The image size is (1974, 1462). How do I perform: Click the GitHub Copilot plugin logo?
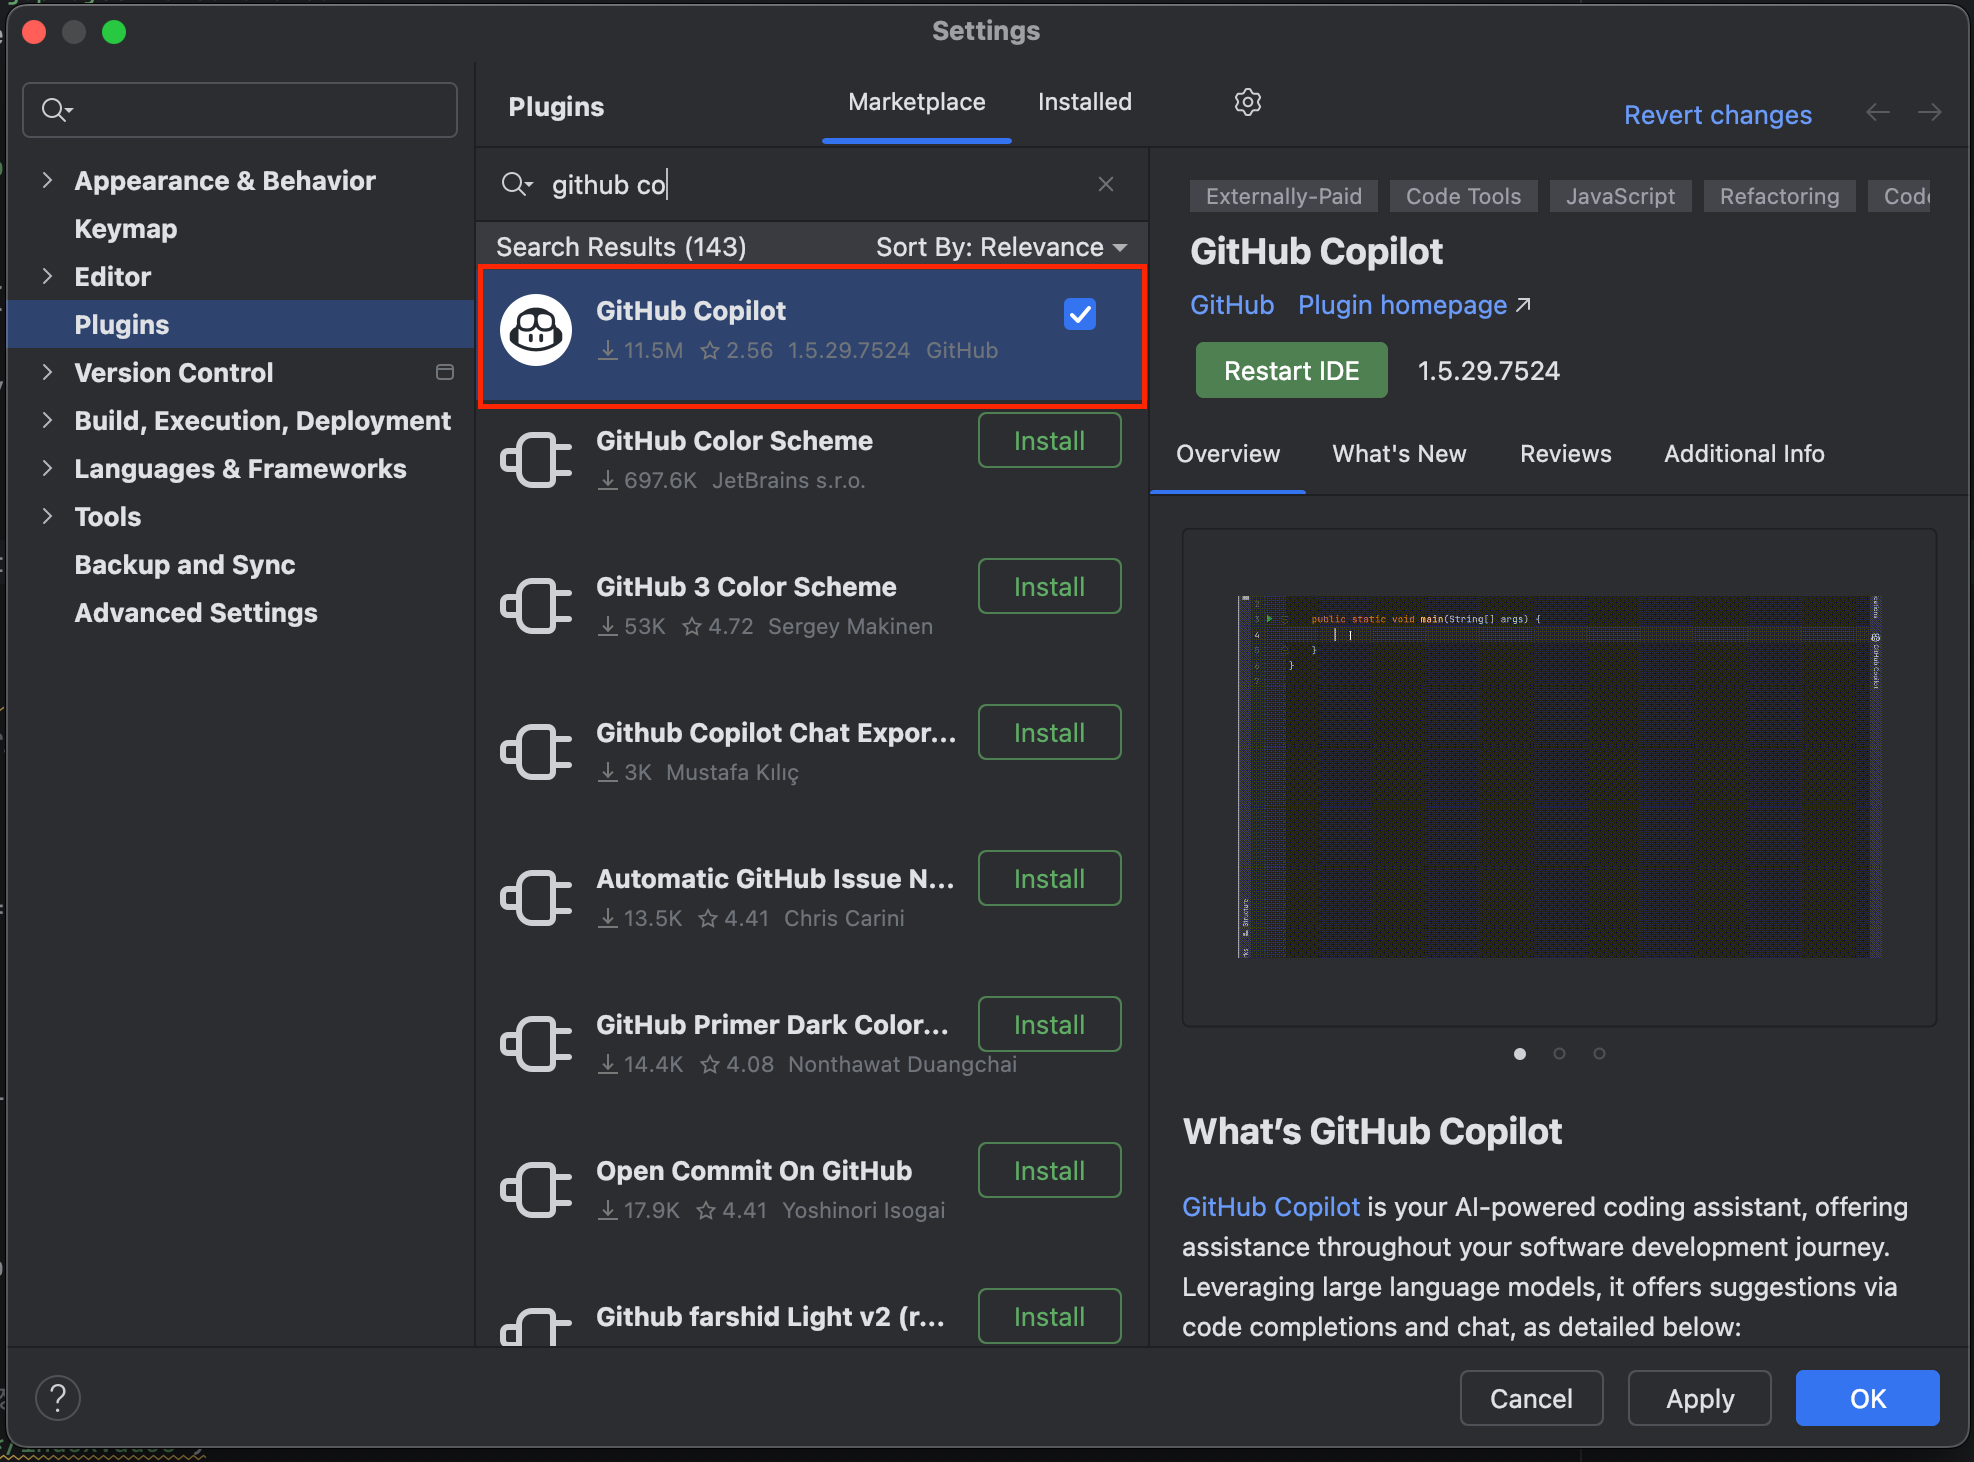coord(536,330)
